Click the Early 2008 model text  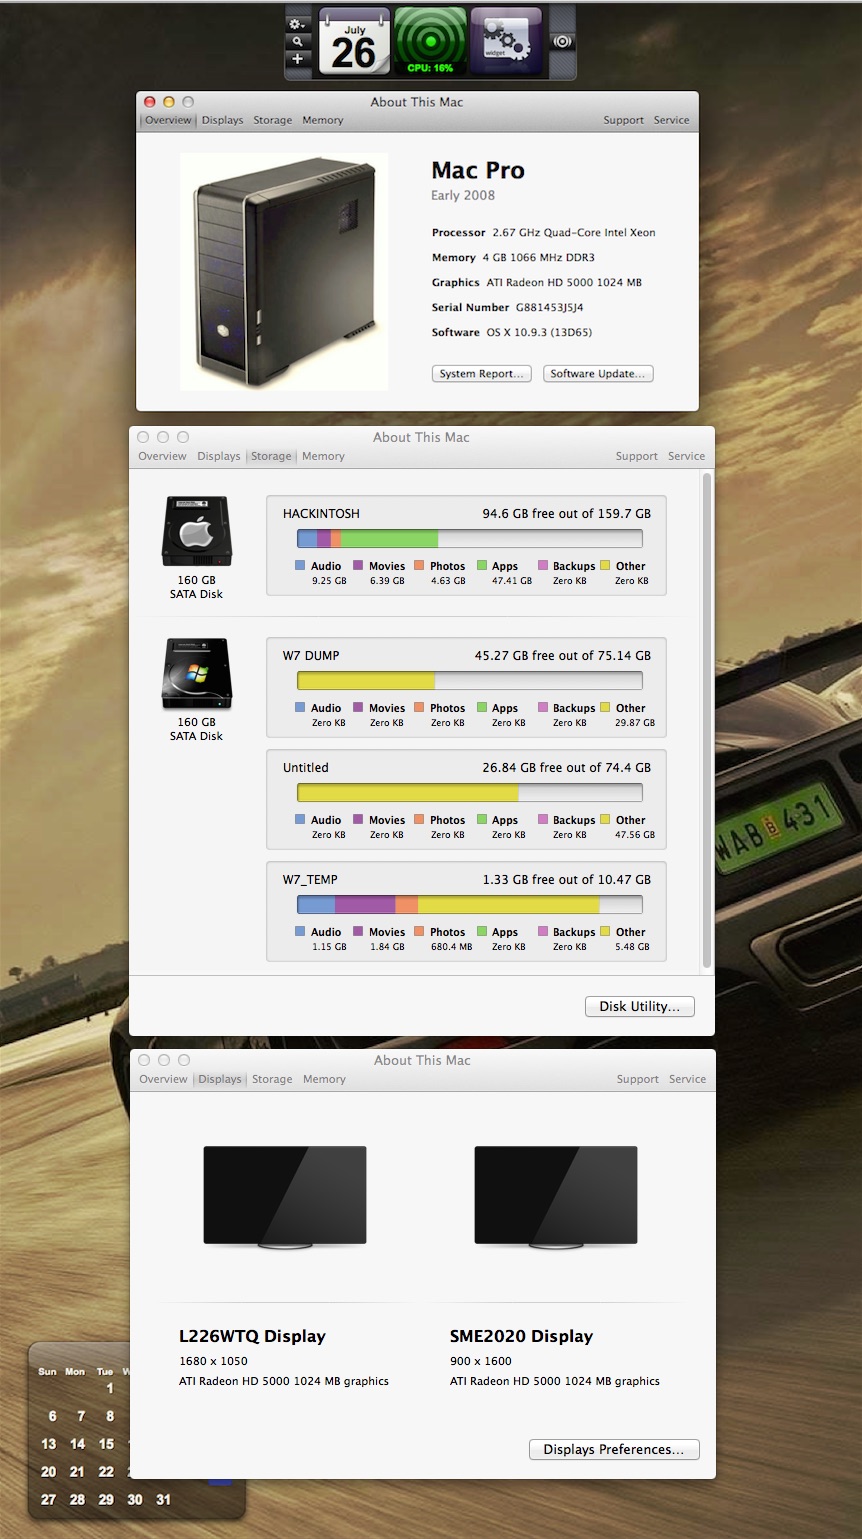tap(463, 195)
